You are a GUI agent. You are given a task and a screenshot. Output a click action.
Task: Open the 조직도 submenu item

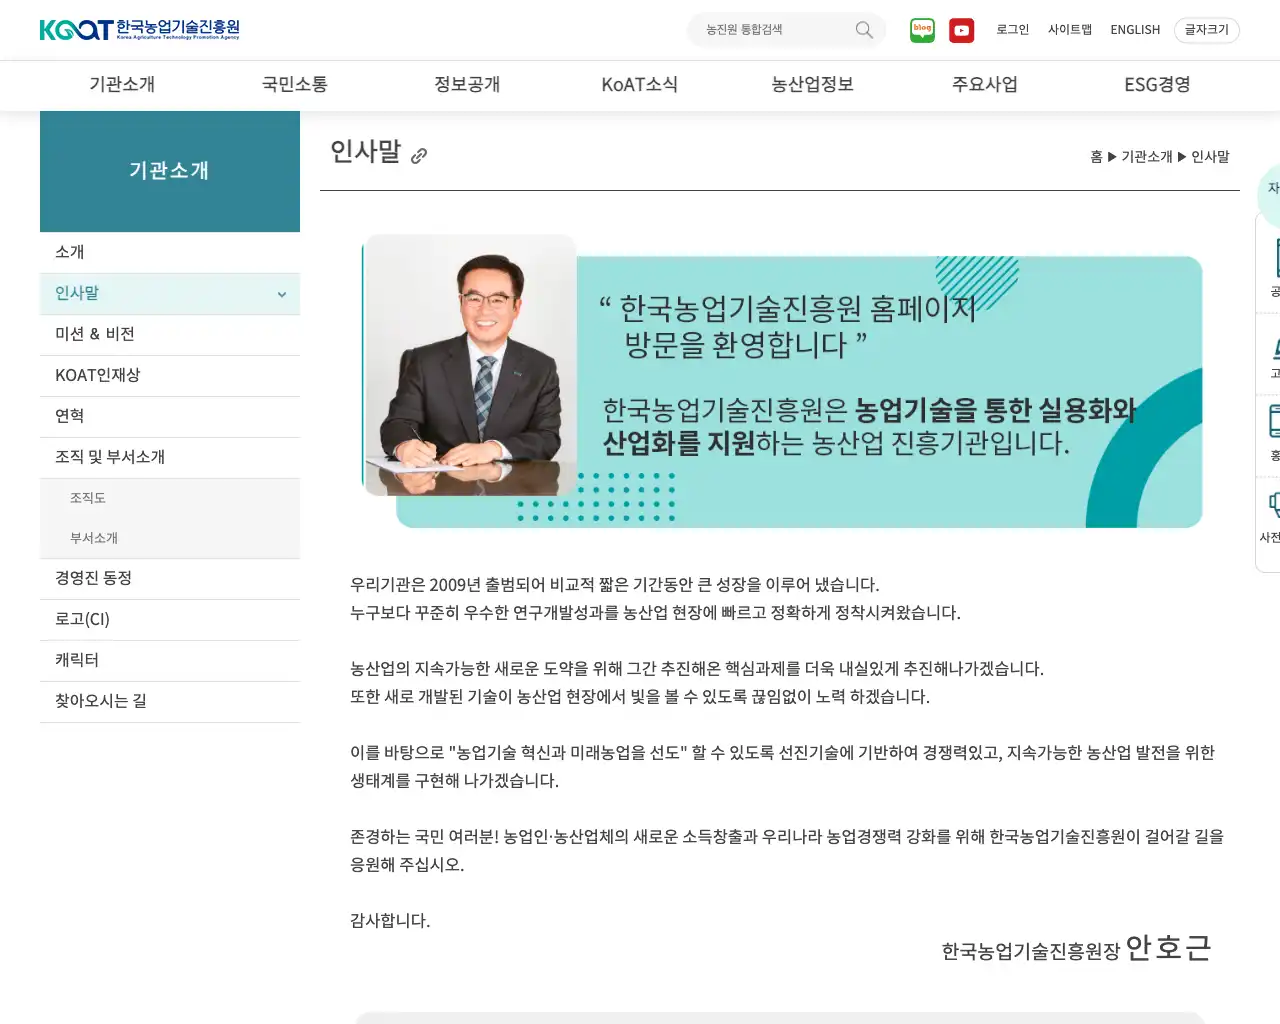point(170,498)
